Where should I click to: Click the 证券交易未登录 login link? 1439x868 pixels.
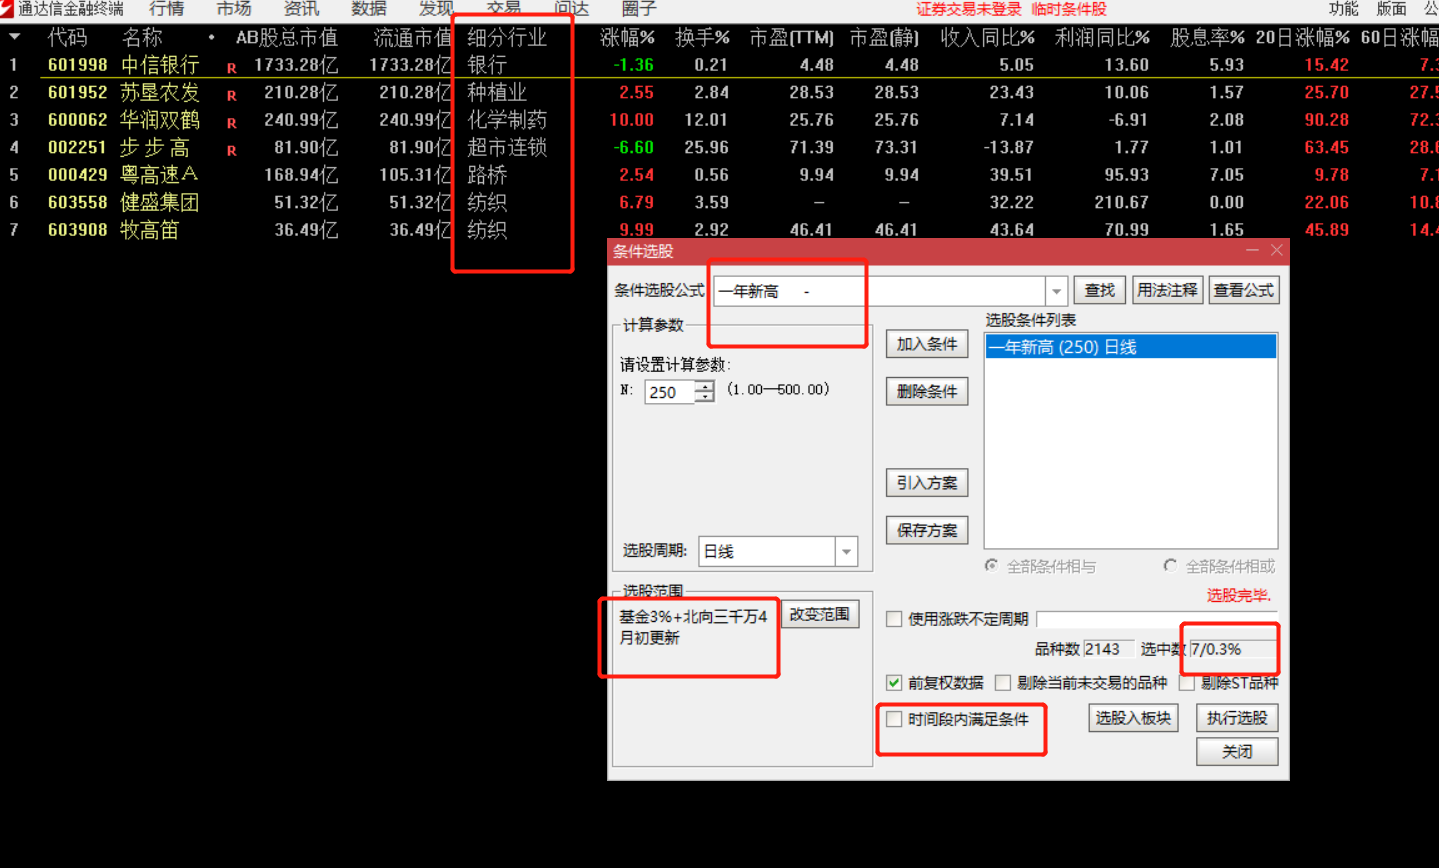[x=968, y=9]
